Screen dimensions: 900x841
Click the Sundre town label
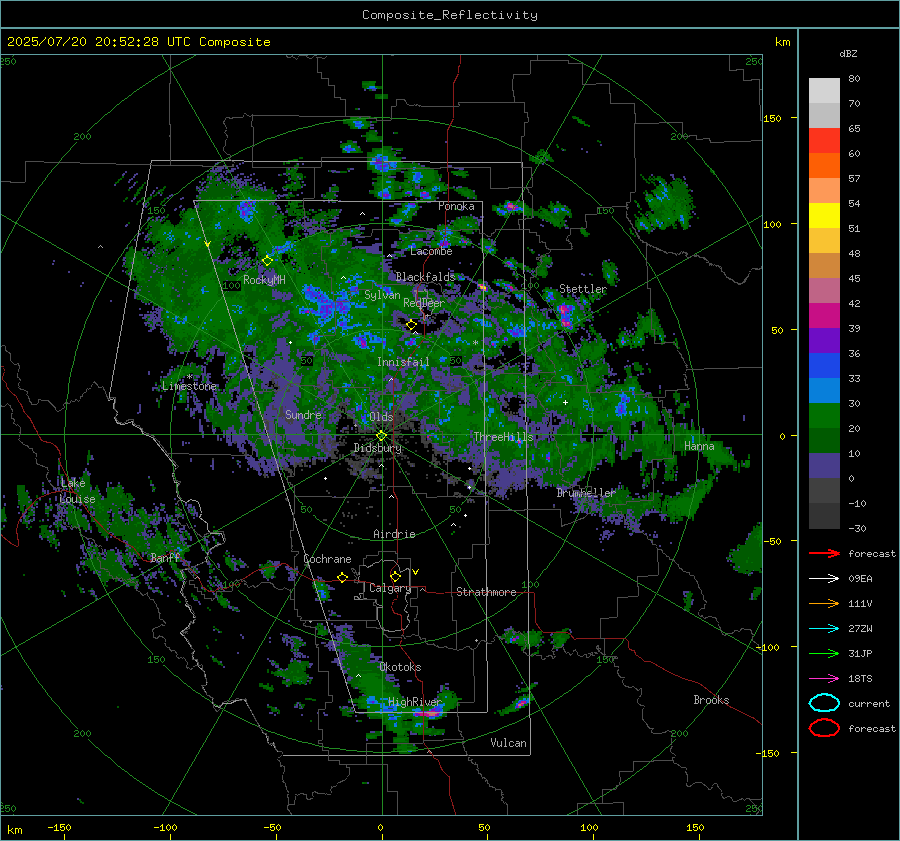click(x=303, y=414)
